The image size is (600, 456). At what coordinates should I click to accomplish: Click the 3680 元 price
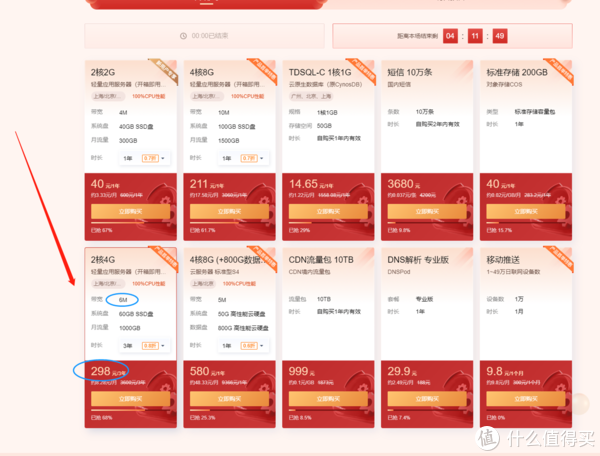point(404,184)
